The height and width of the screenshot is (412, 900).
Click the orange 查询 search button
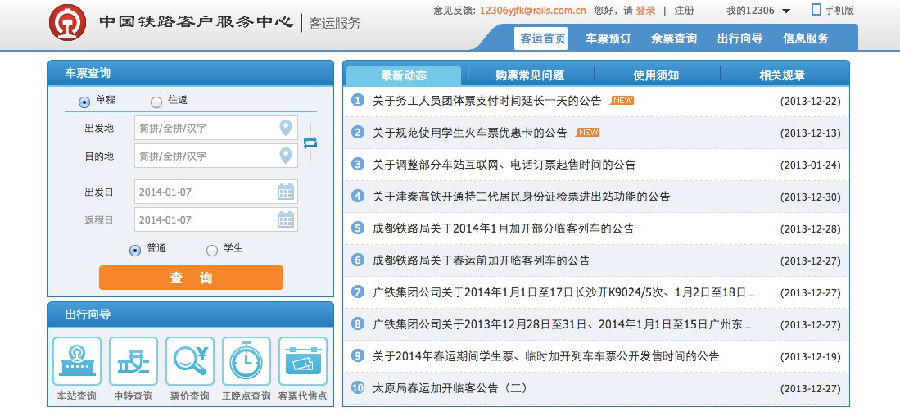pyautogui.click(x=191, y=278)
